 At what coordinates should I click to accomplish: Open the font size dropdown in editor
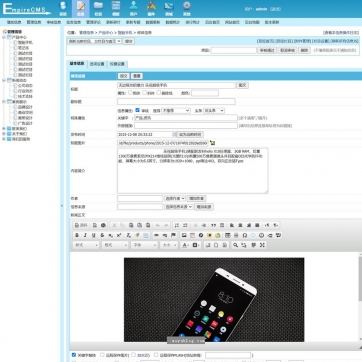pyautogui.click(x=169, y=245)
